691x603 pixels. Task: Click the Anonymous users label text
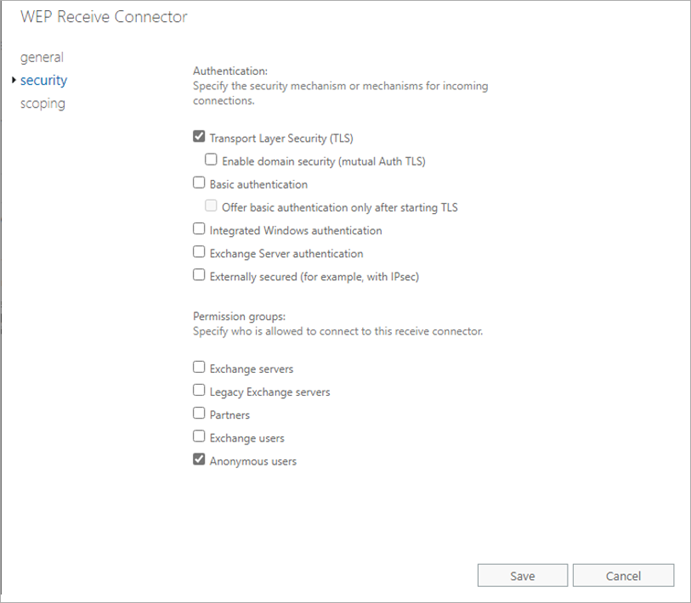point(253,461)
